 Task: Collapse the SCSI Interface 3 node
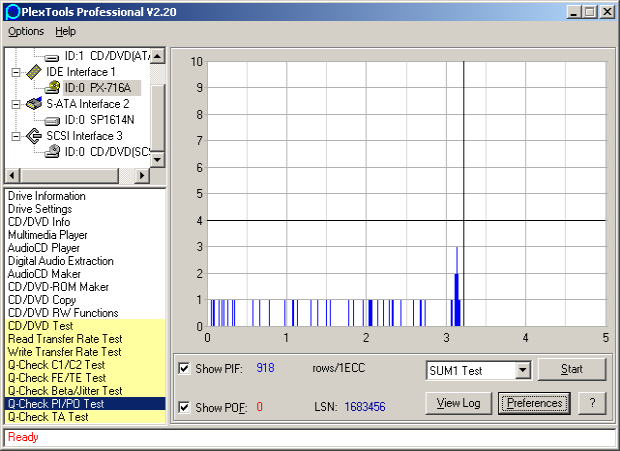16,136
